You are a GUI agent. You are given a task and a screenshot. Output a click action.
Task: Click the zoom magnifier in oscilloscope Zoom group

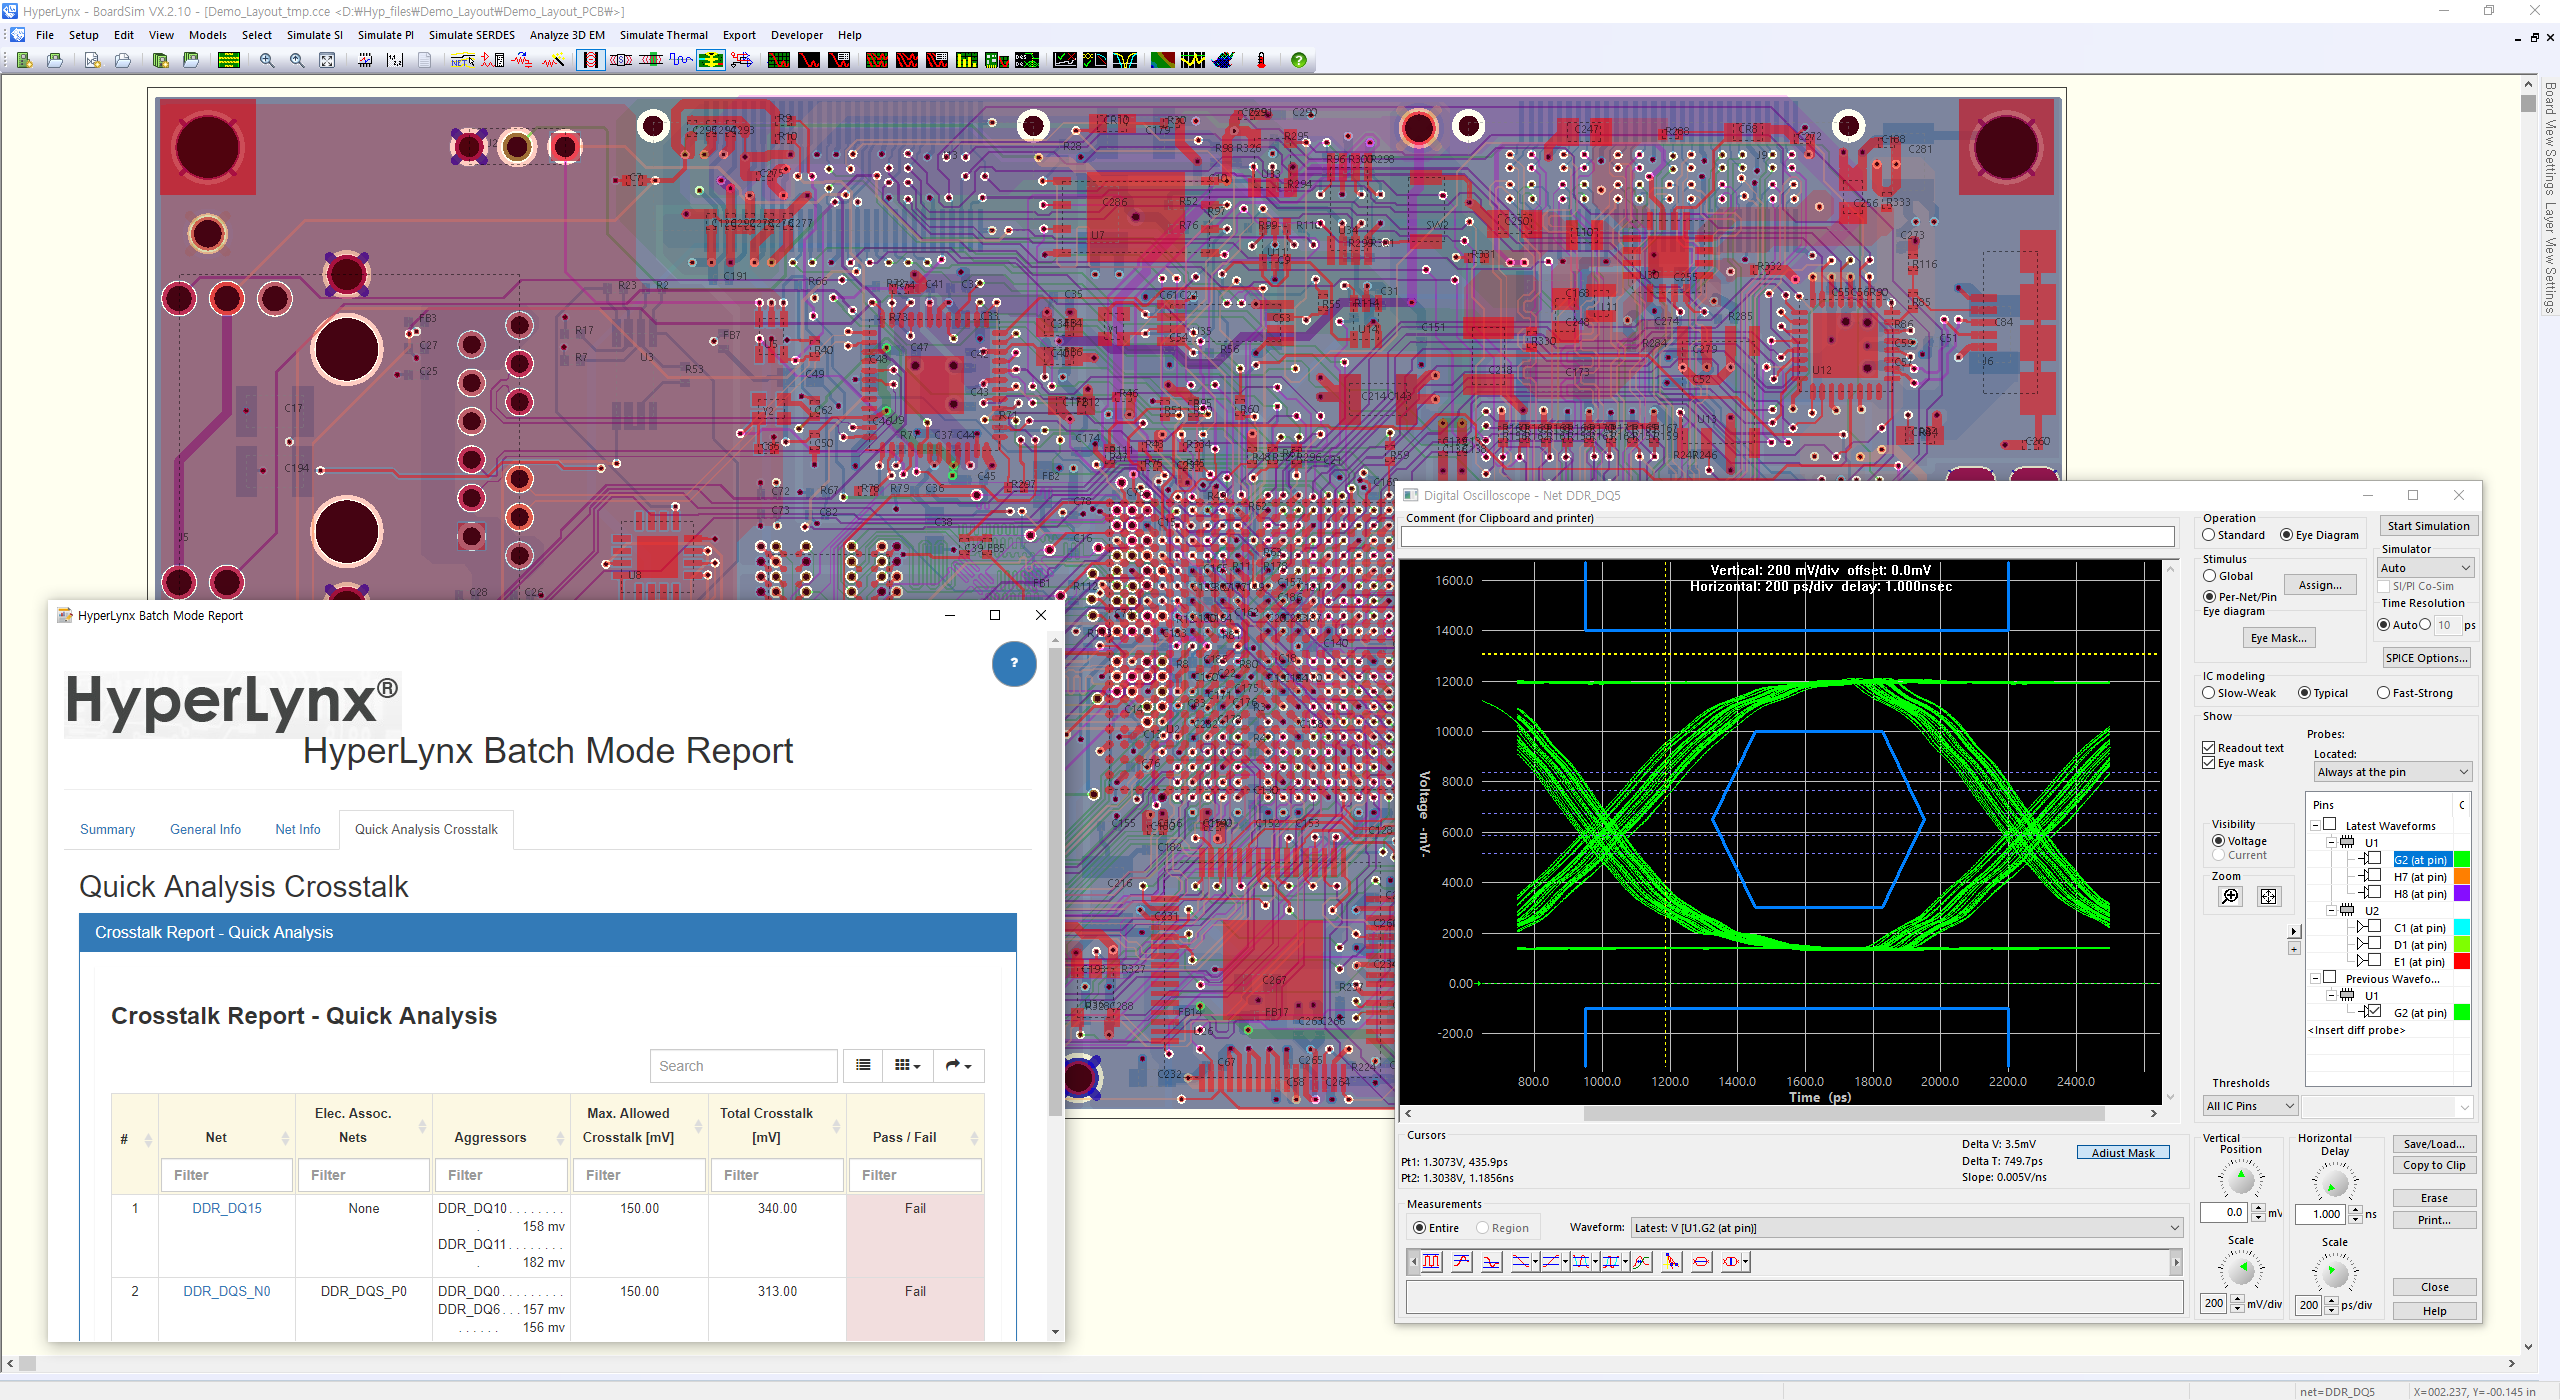(x=2230, y=897)
